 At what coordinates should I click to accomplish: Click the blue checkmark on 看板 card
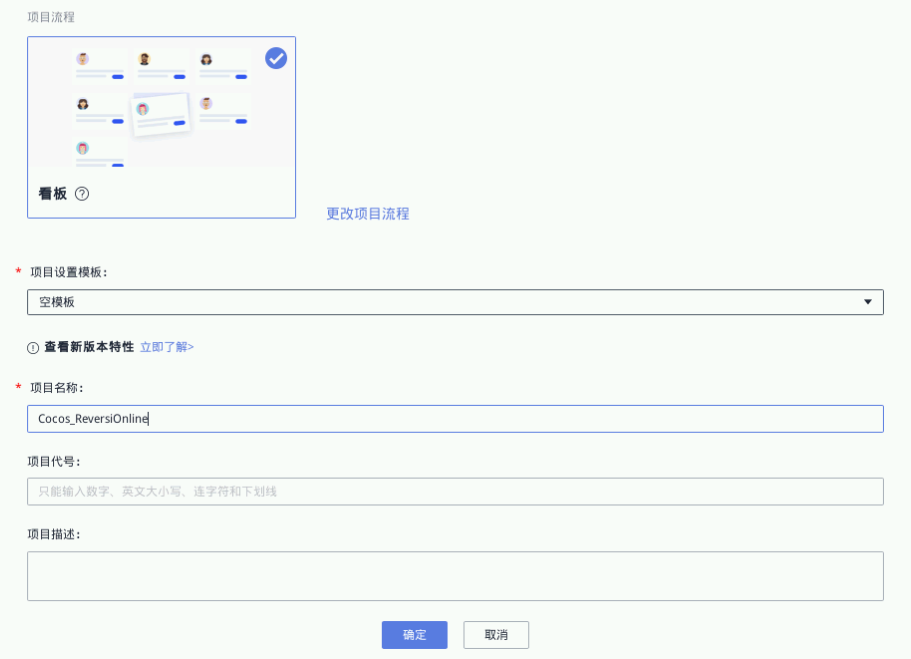pyautogui.click(x=276, y=58)
